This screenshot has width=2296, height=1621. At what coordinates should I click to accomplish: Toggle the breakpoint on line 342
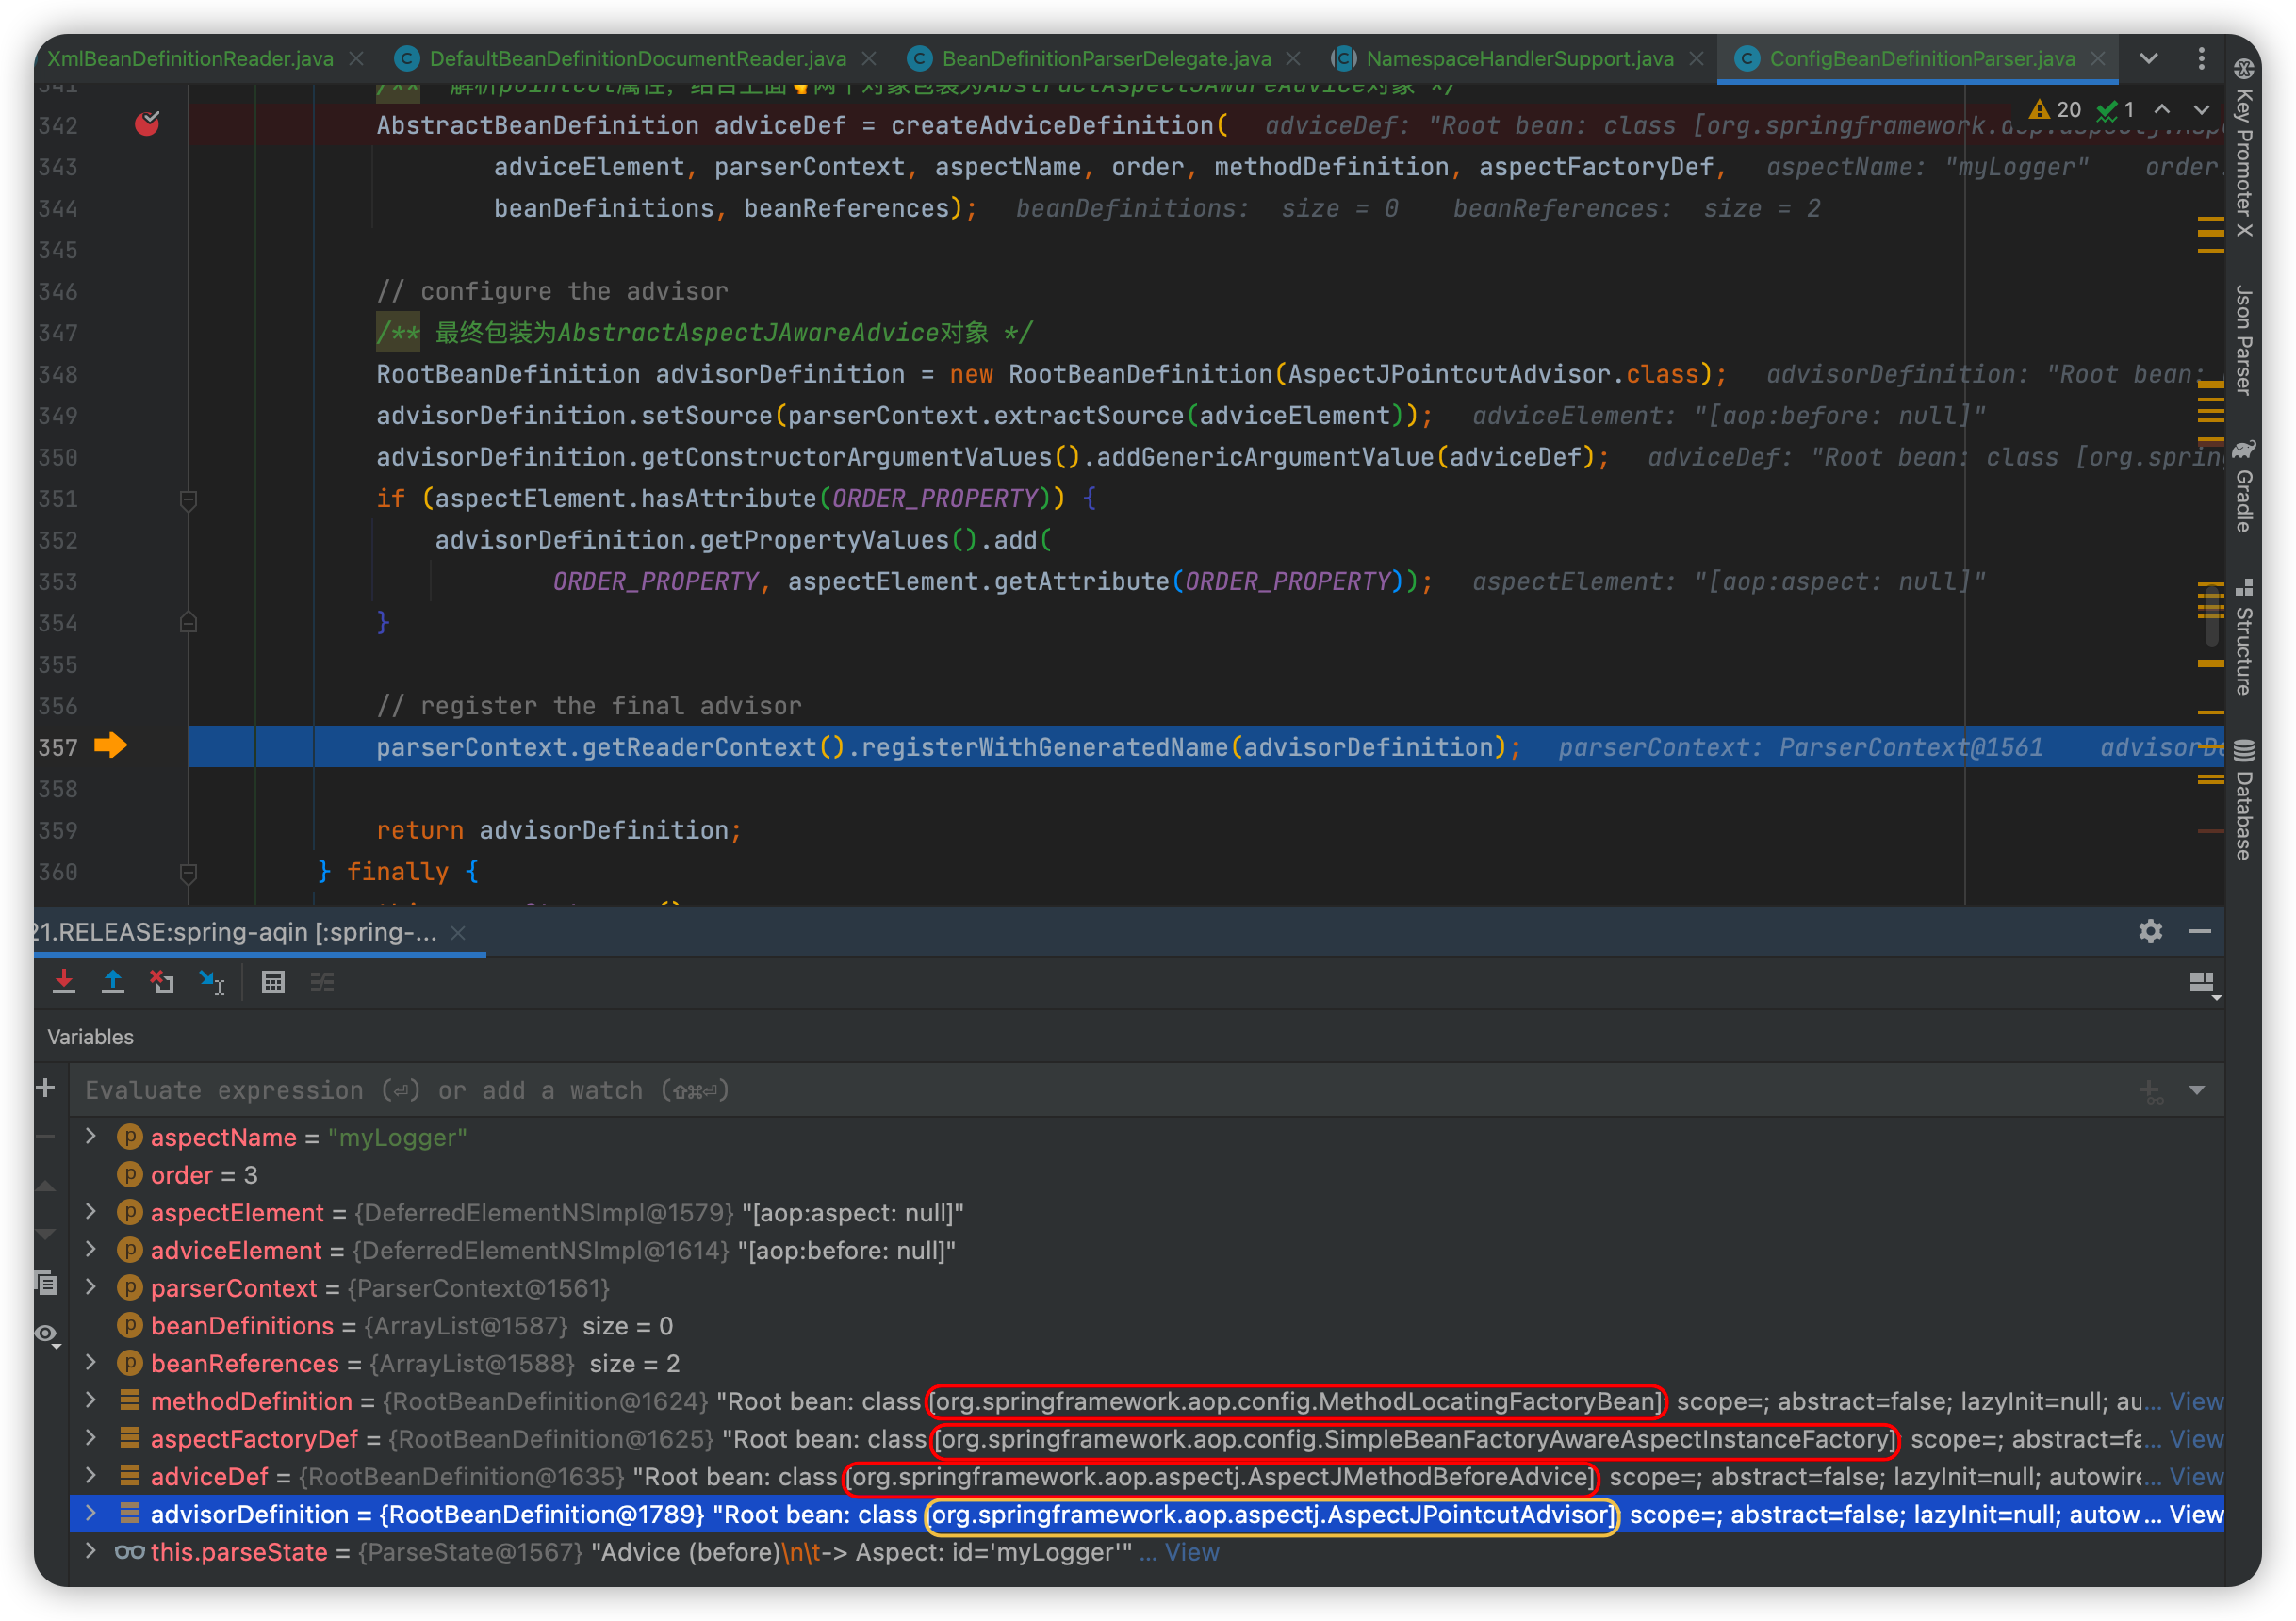click(x=147, y=125)
